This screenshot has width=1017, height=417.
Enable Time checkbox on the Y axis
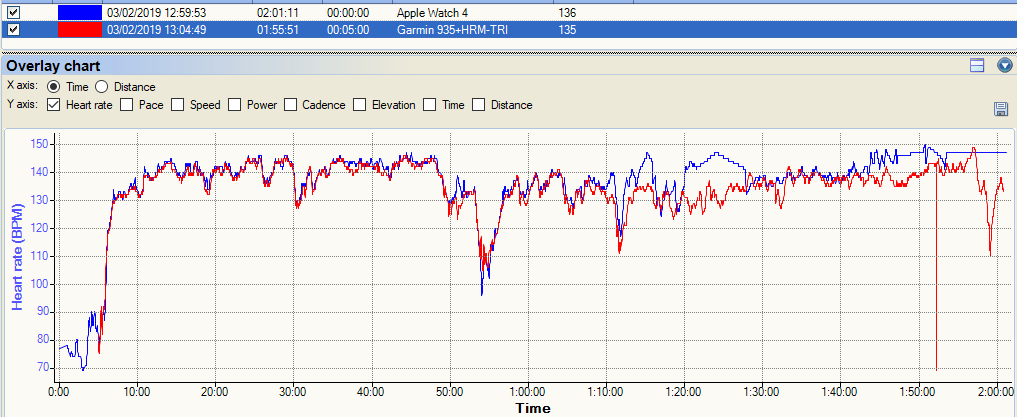(430, 104)
